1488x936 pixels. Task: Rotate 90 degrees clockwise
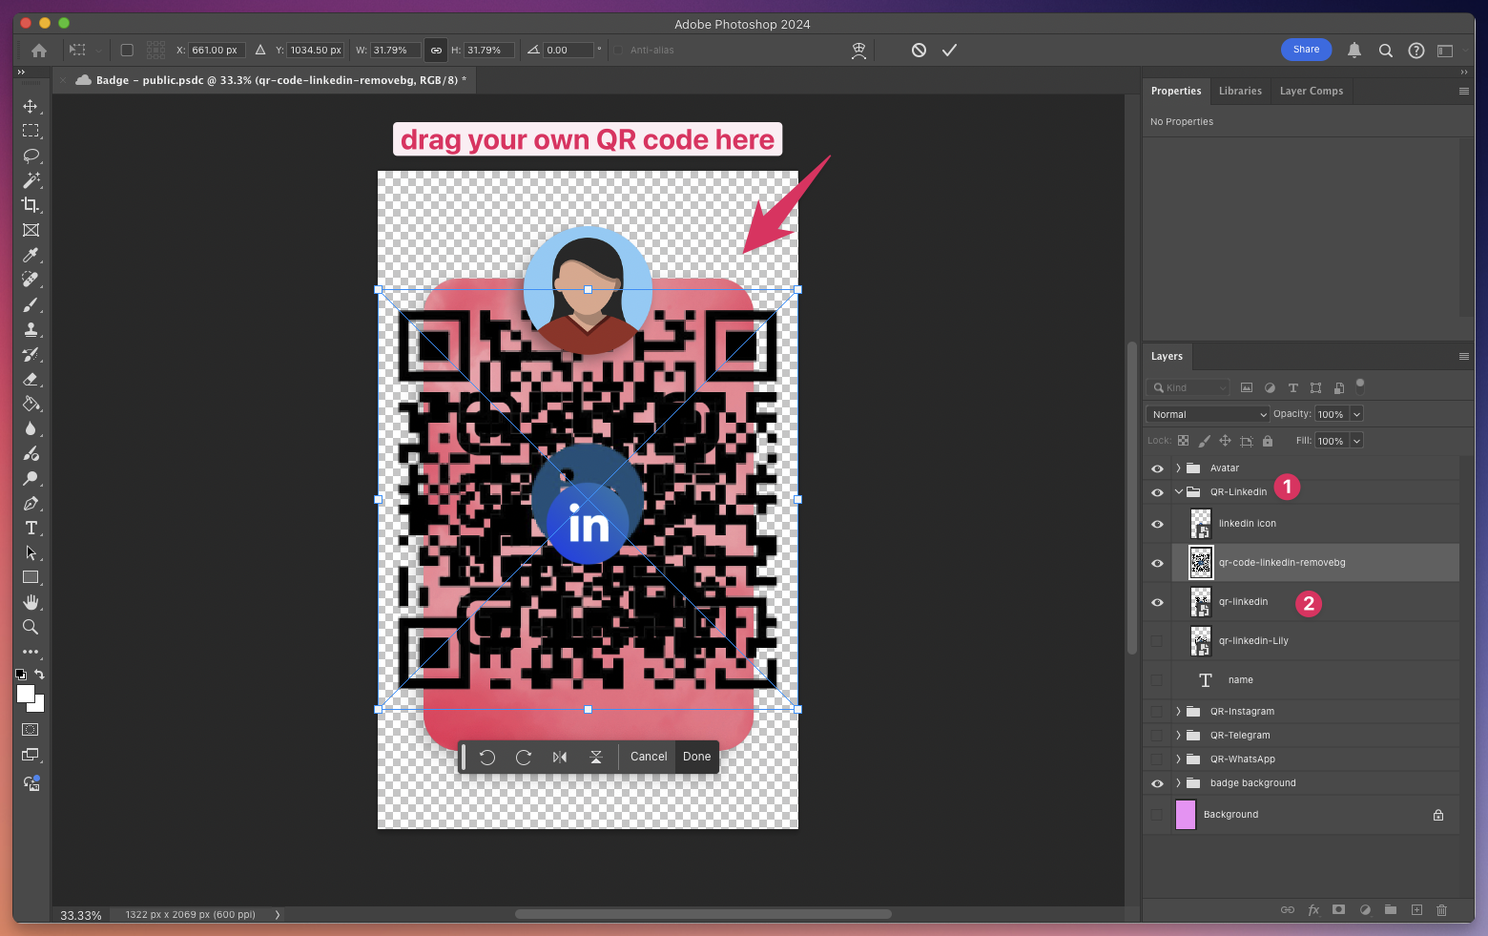[x=523, y=757]
